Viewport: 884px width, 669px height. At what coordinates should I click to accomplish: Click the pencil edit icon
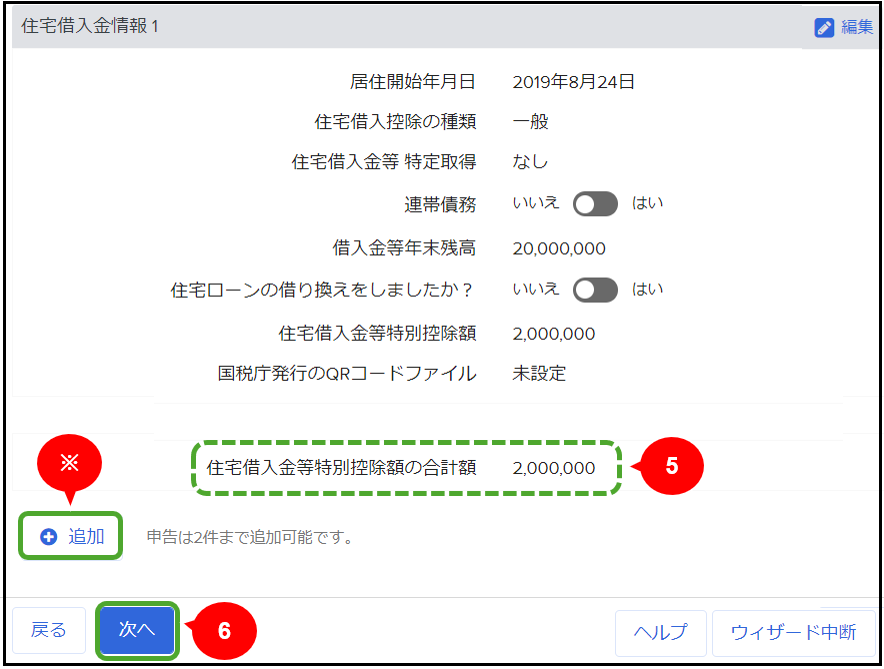[x=824, y=27]
